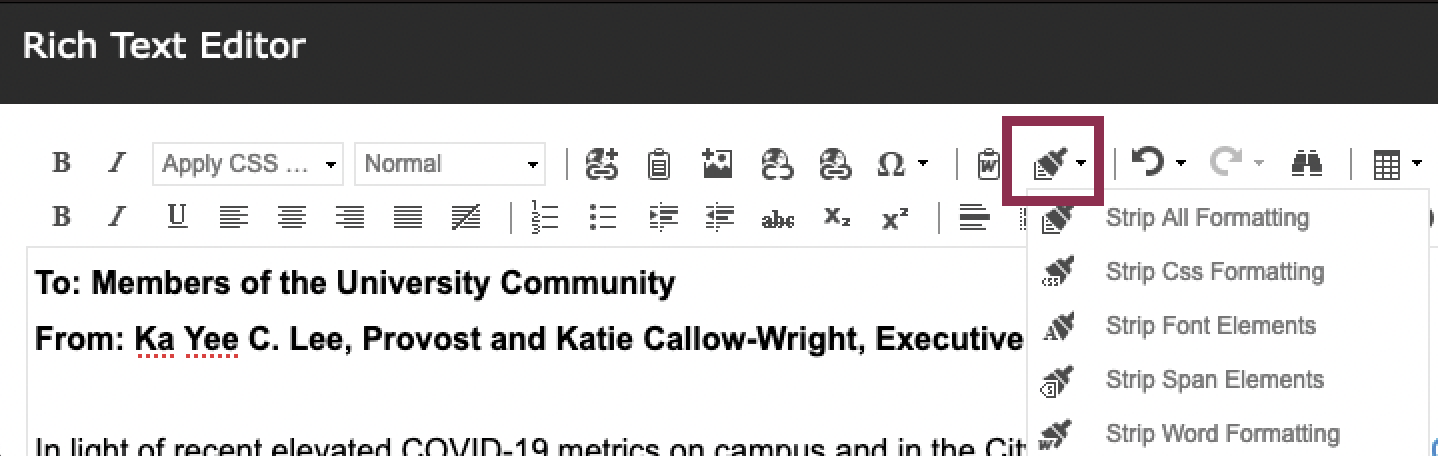Open the table insert dropdown arrow

[1416, 164]
